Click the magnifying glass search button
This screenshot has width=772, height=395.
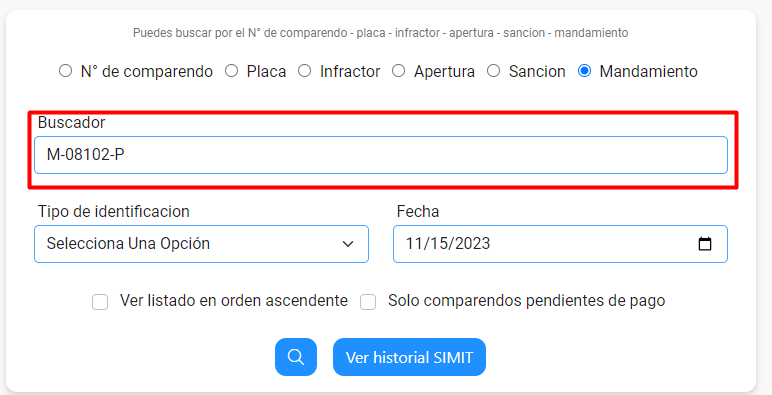(295, 357)
